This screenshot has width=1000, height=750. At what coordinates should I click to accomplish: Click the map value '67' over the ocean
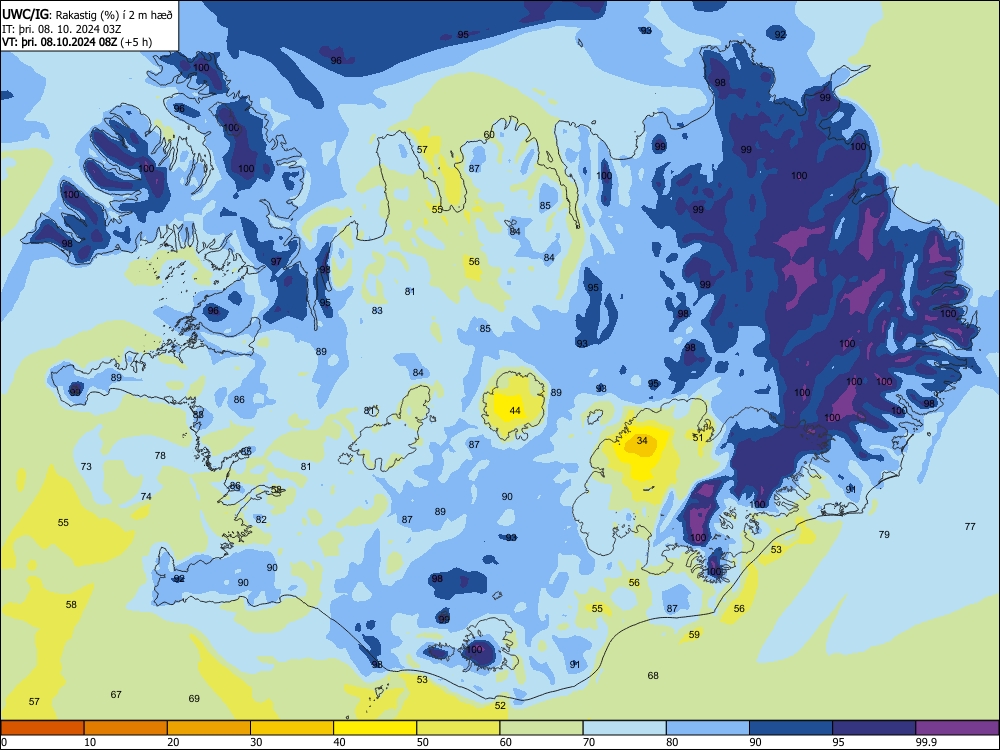click(116, 695)
